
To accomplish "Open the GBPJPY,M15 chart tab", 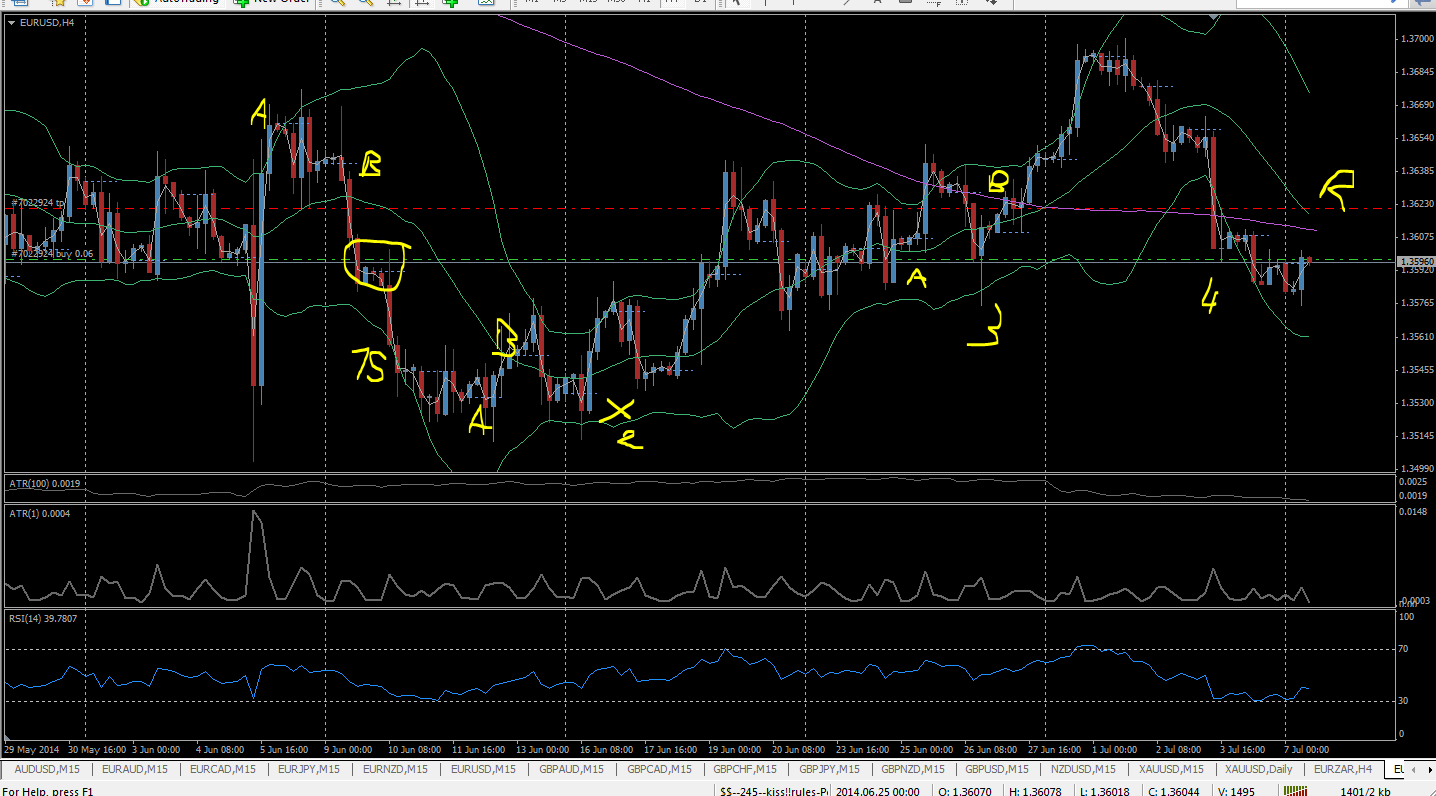I will [x=830, y=769].
